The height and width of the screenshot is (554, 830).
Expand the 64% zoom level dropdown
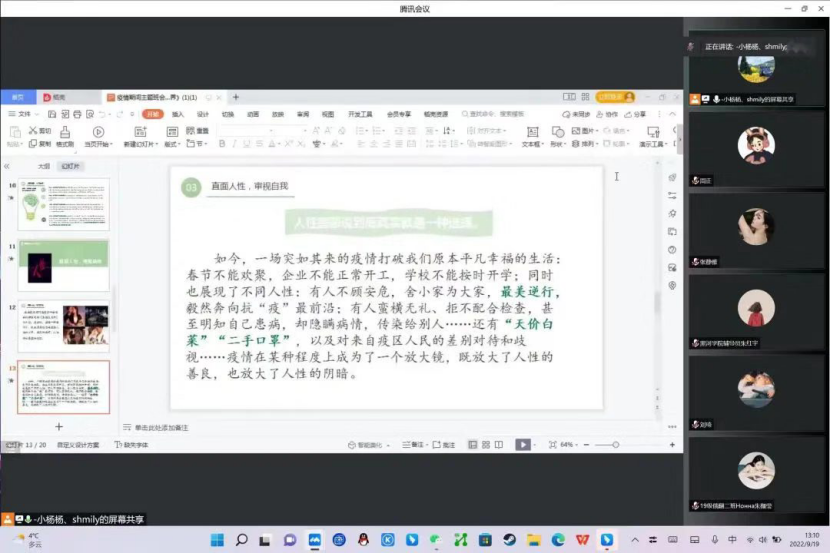pos(568,444)
